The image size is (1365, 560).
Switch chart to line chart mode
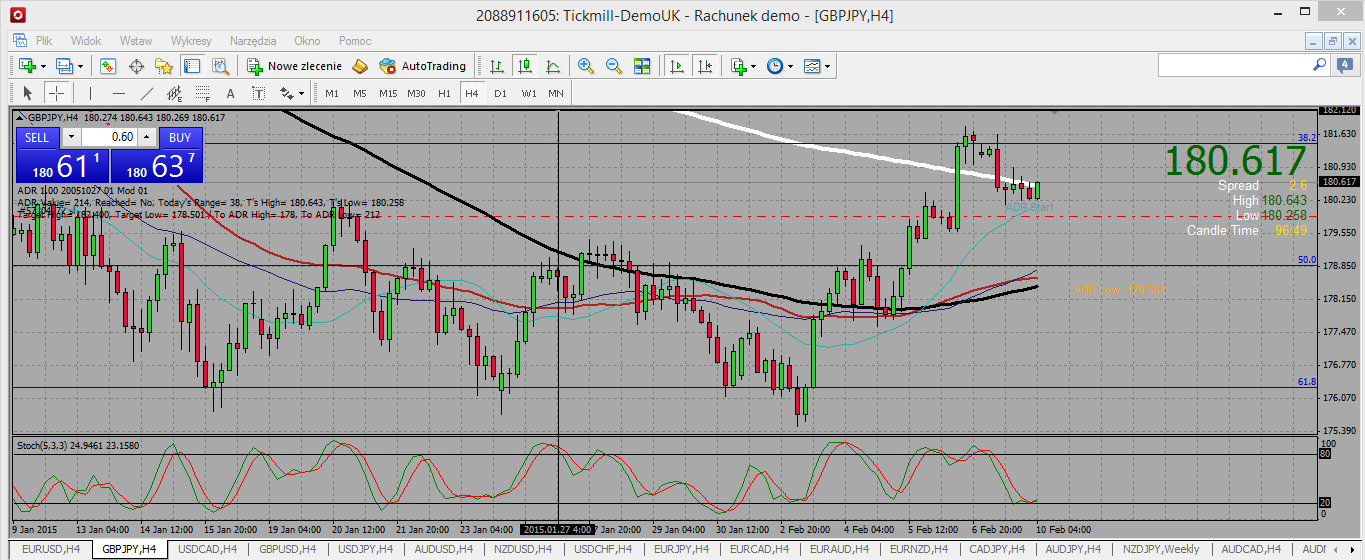pyautogui.click(x=553, y=66)
